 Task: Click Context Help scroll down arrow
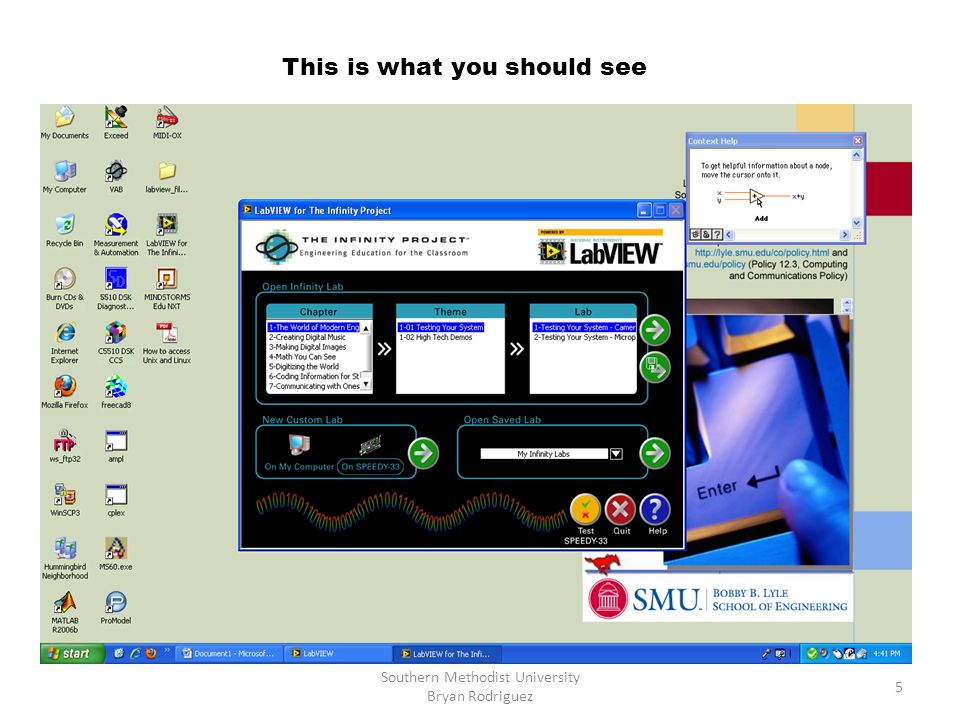pos(856,223)
